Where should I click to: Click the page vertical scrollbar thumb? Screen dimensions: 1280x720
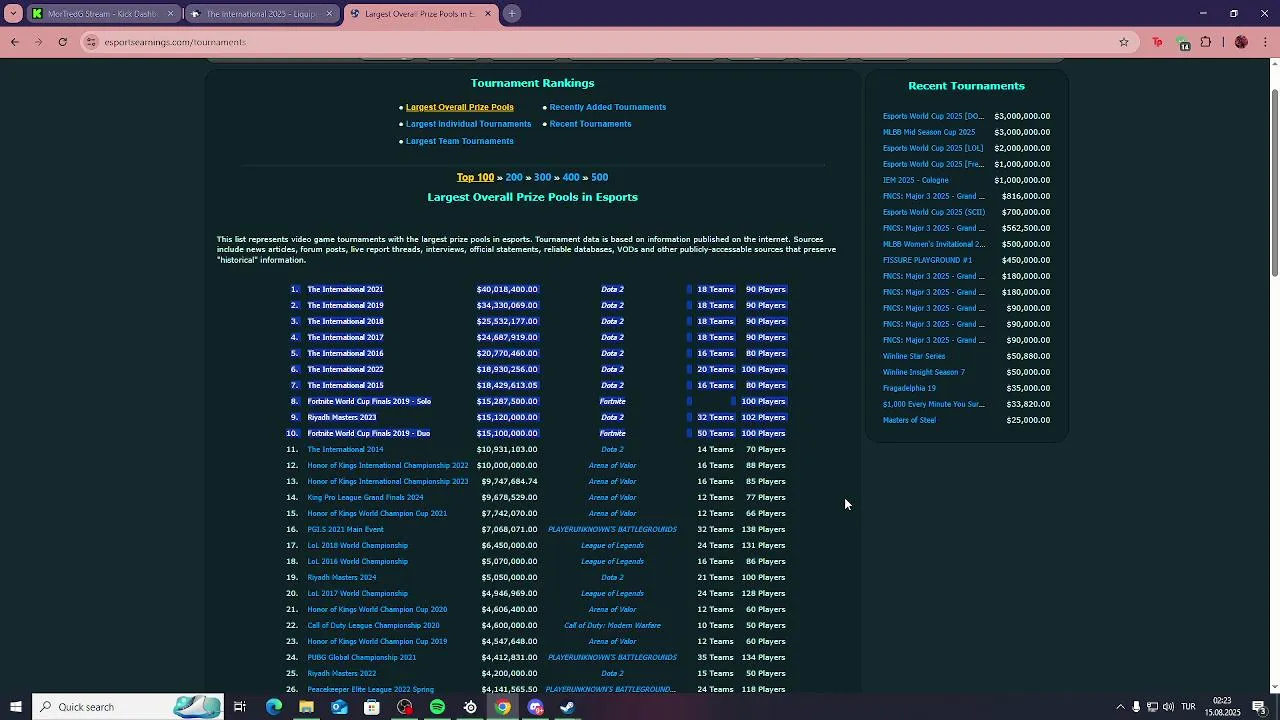(x=1274, y=183)
